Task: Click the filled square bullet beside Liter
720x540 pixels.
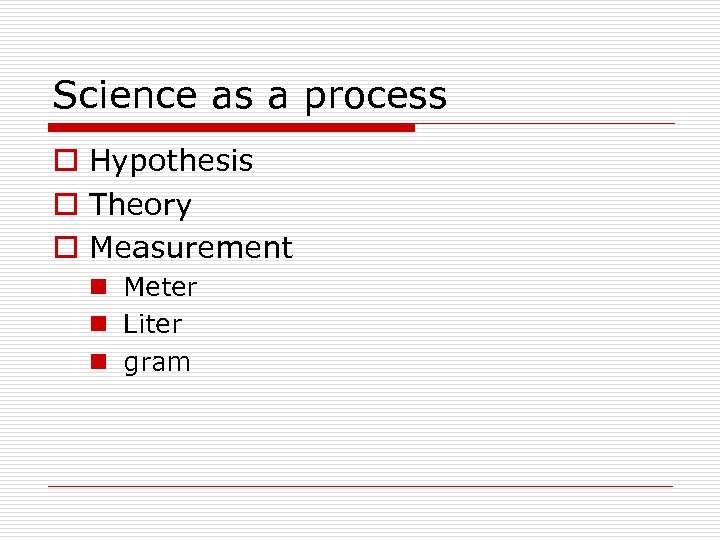Action: coord(97,324)
